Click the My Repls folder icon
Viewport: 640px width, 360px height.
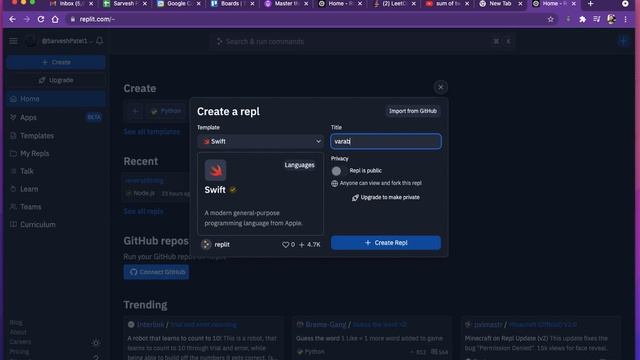click(x=13, y=153)
